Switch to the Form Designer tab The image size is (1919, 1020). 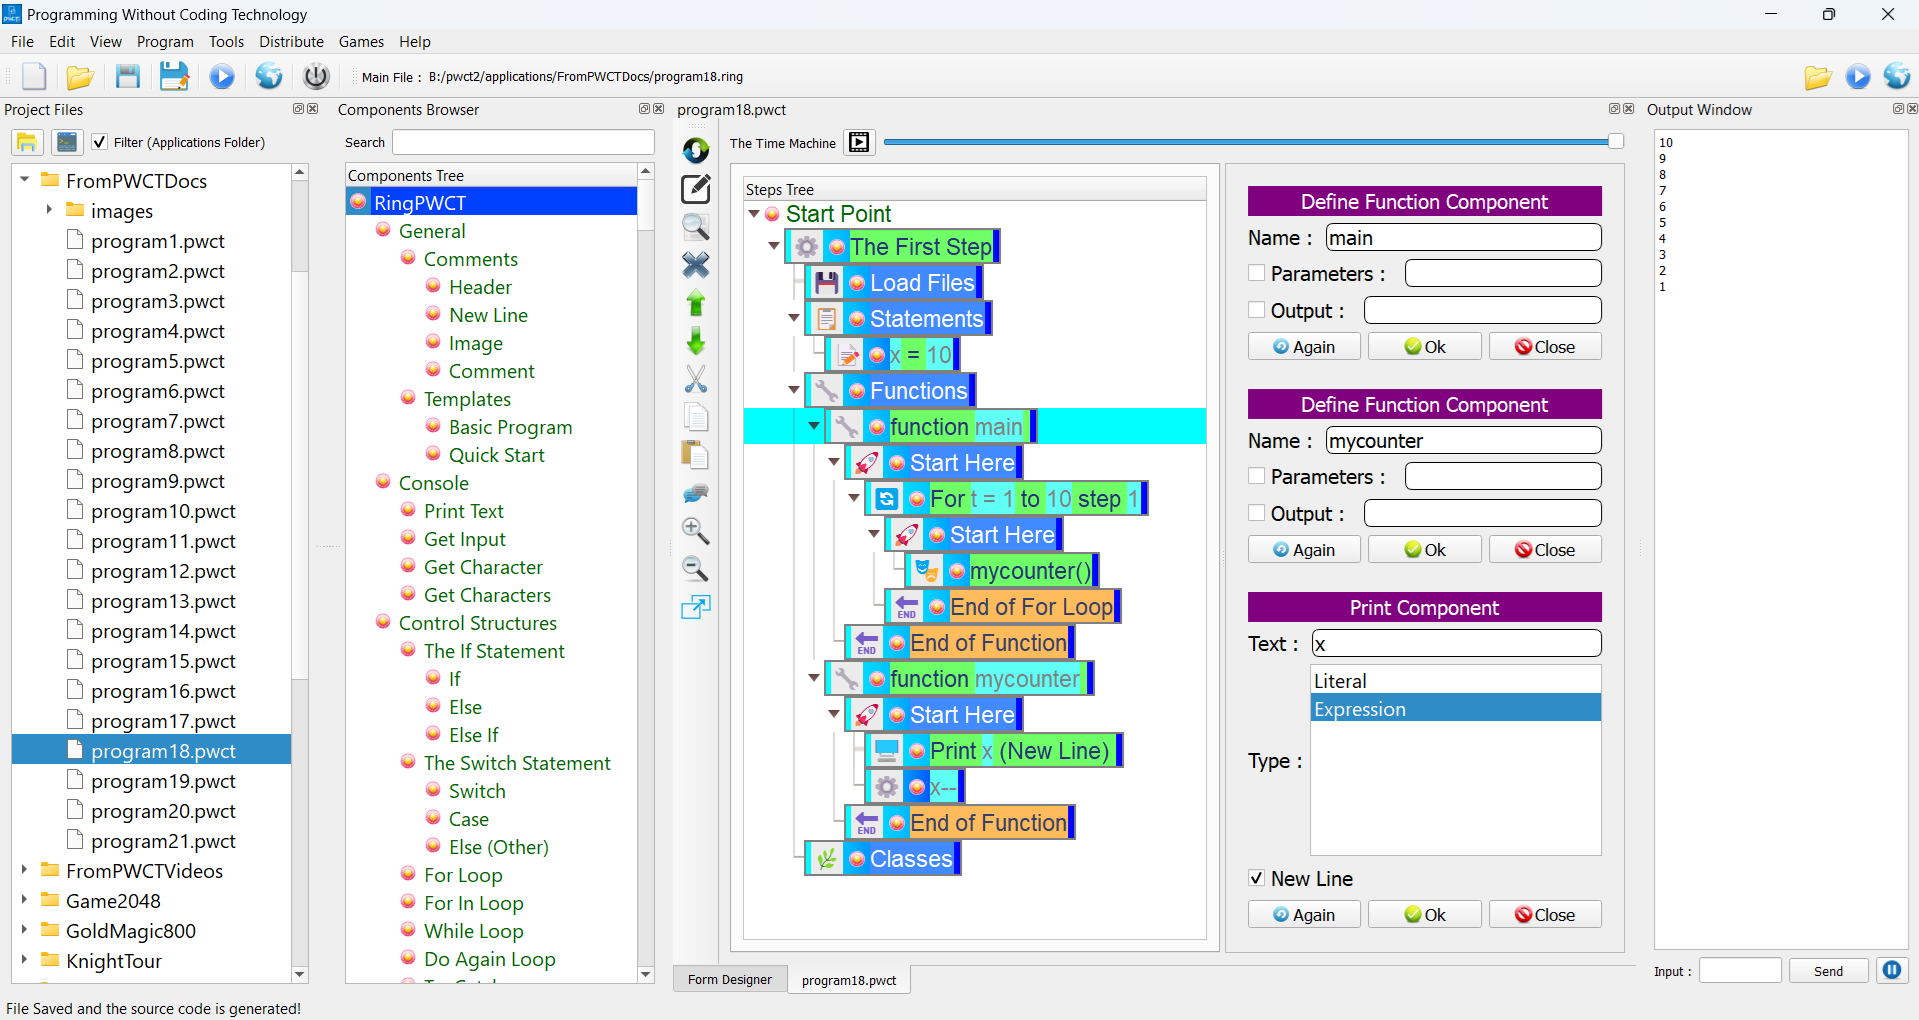coord(729,979)
